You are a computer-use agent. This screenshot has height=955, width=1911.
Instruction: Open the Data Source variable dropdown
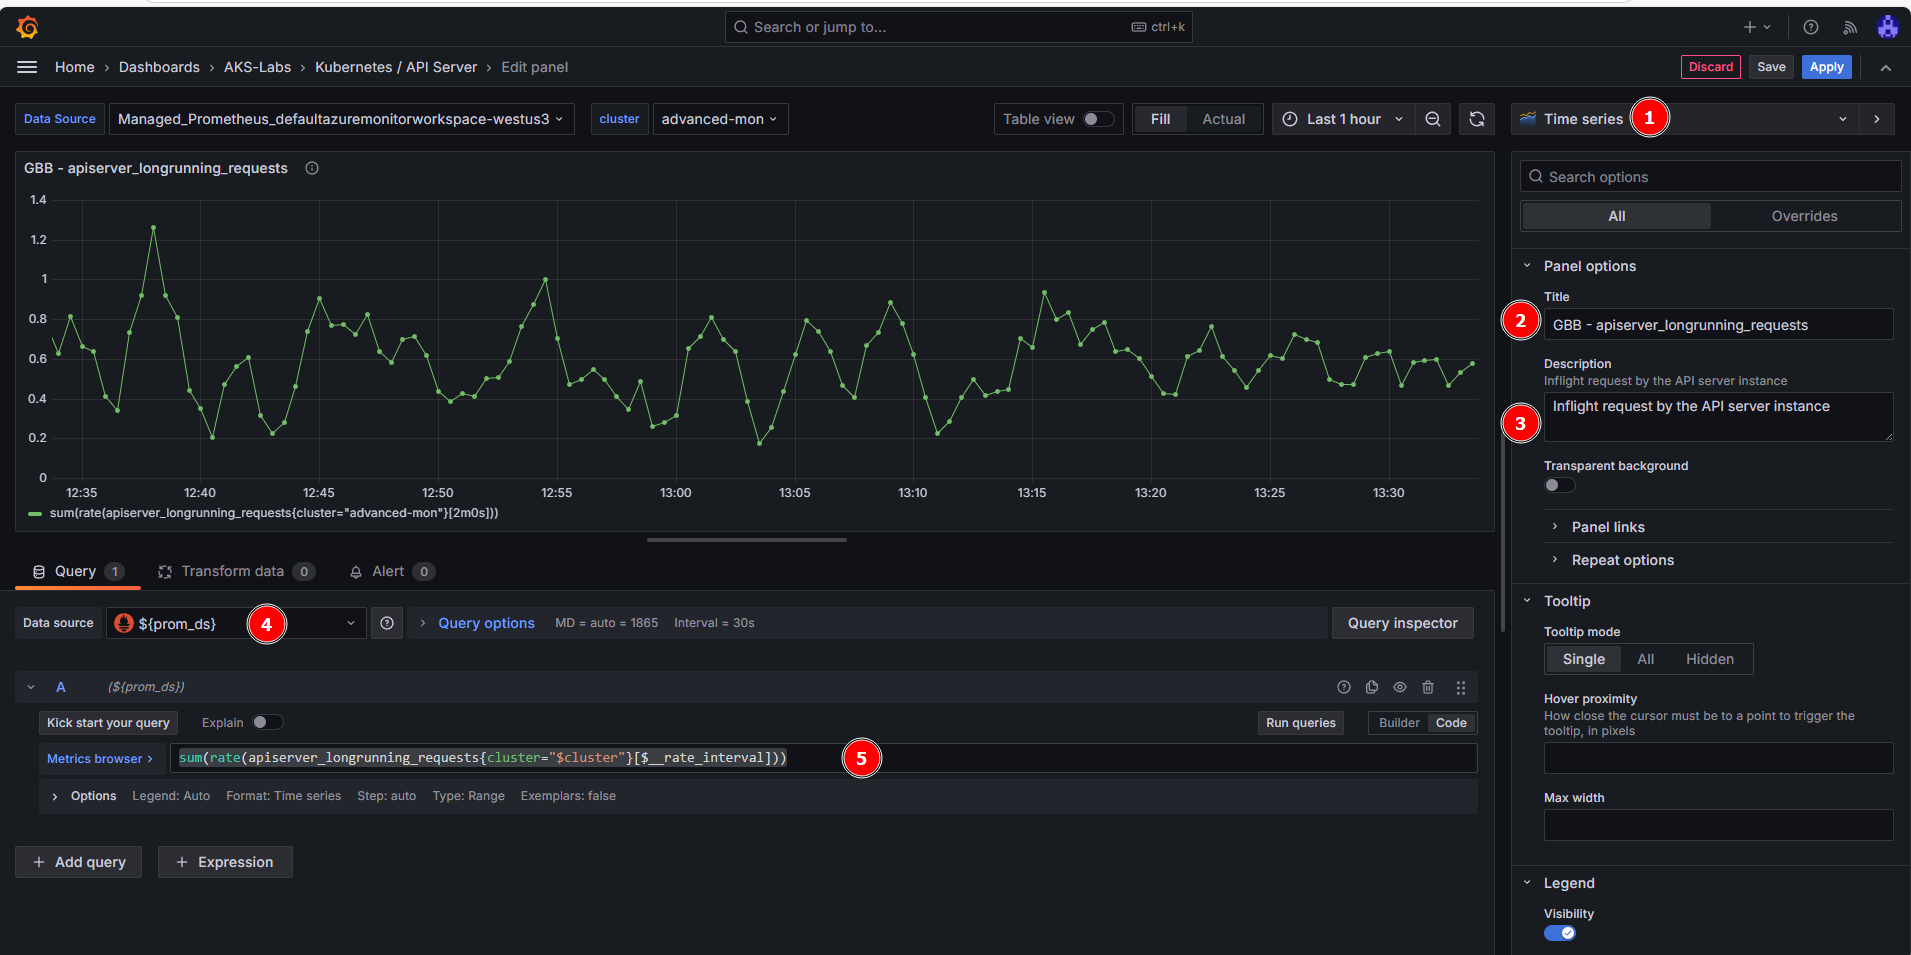342,119
